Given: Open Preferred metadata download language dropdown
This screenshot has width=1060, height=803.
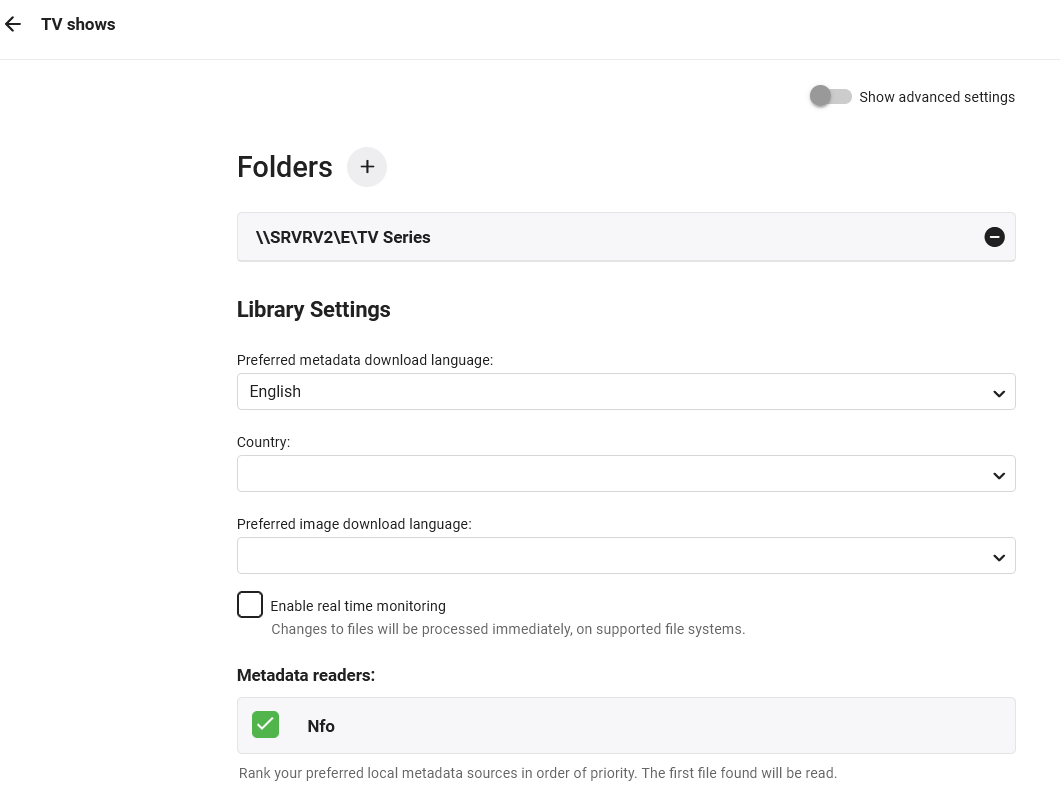Looking at the screenshot, I should coord(600,392).
